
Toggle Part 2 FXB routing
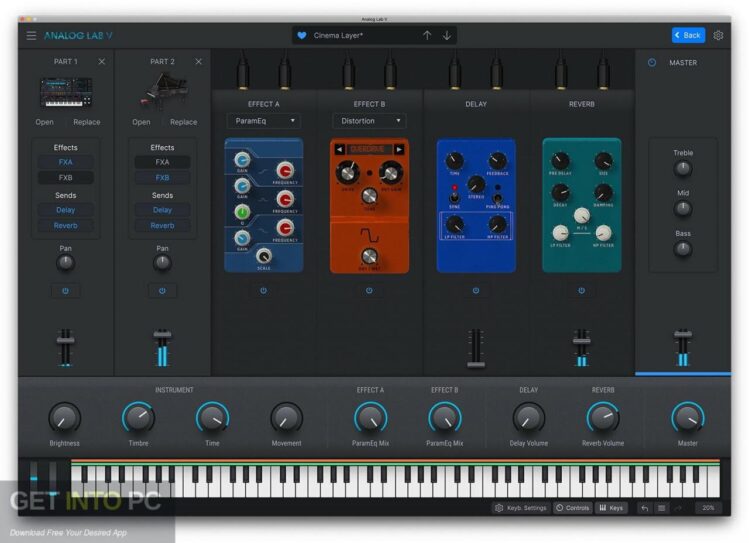click(162, 178)
